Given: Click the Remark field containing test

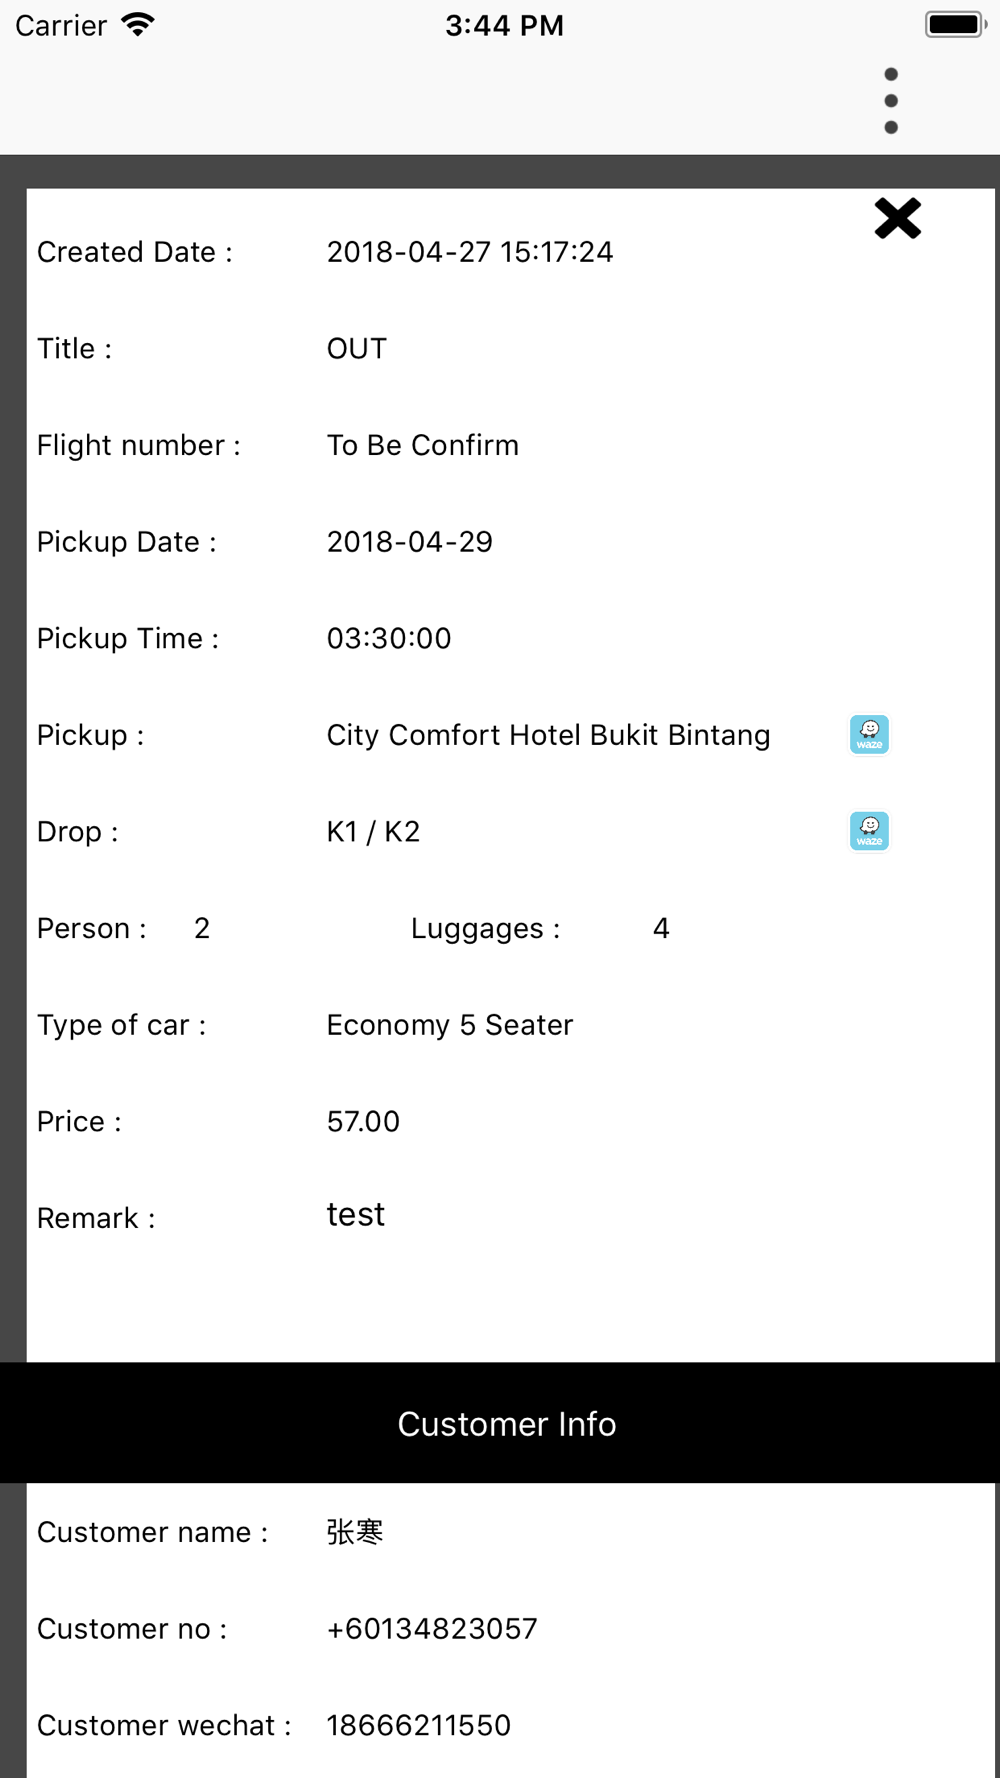Looking at the screenshot, I should coord(356,1215).
